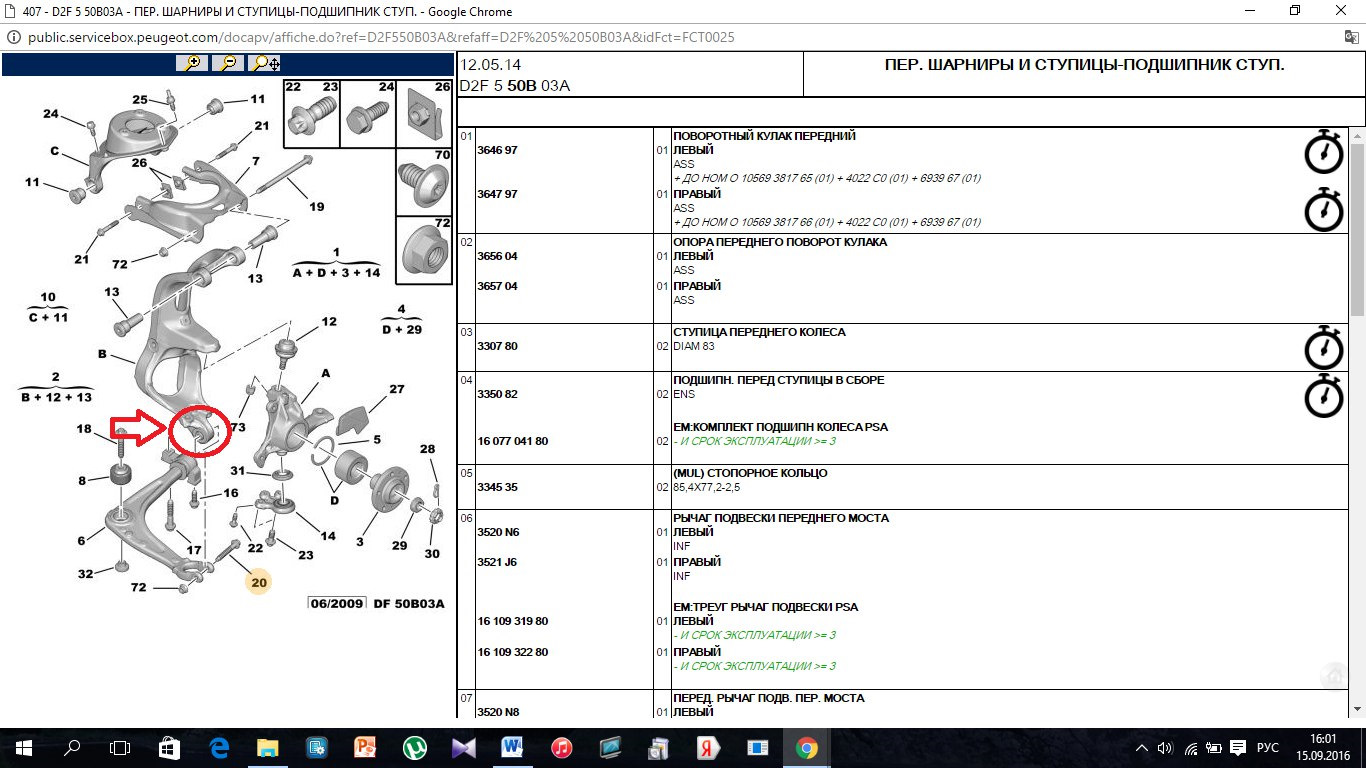The height and width of the screenshot is (768, 1366).
Task: Click part number 16 109 322 80
Action: 513,652
